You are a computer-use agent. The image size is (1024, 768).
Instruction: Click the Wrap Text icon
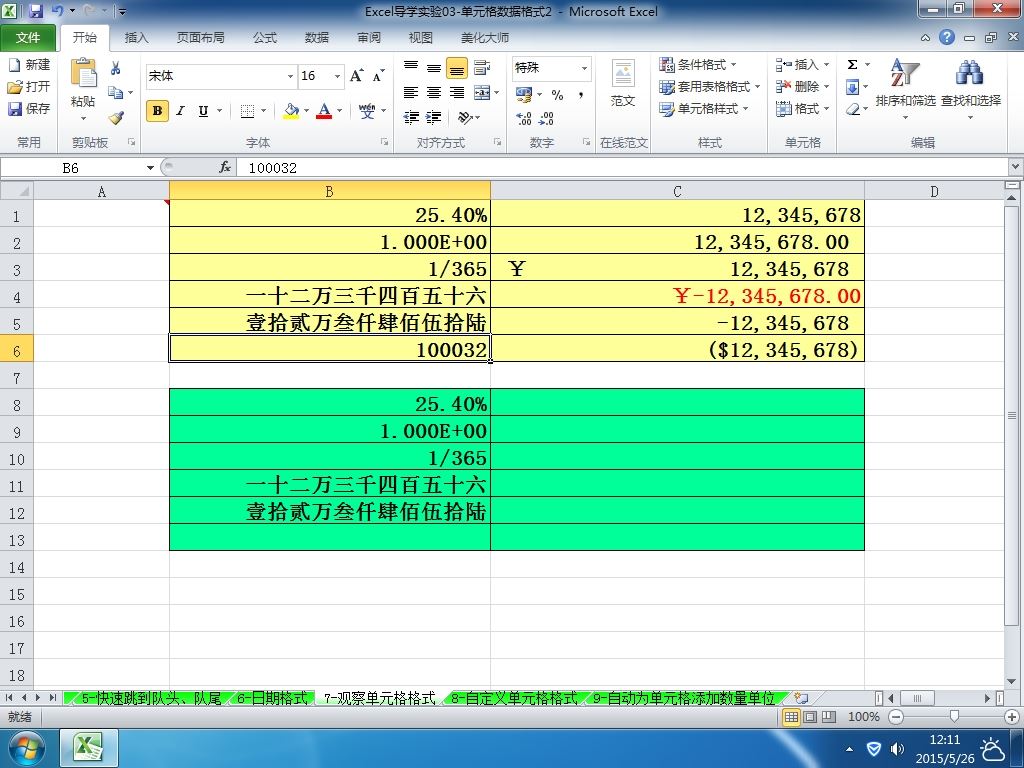481,67
